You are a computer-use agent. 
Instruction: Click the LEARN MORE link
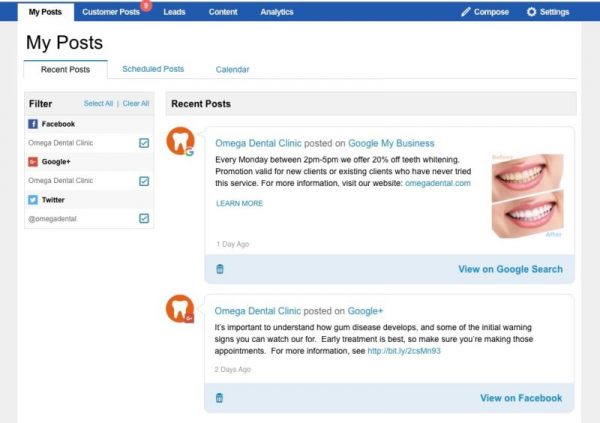click(239, 203)
